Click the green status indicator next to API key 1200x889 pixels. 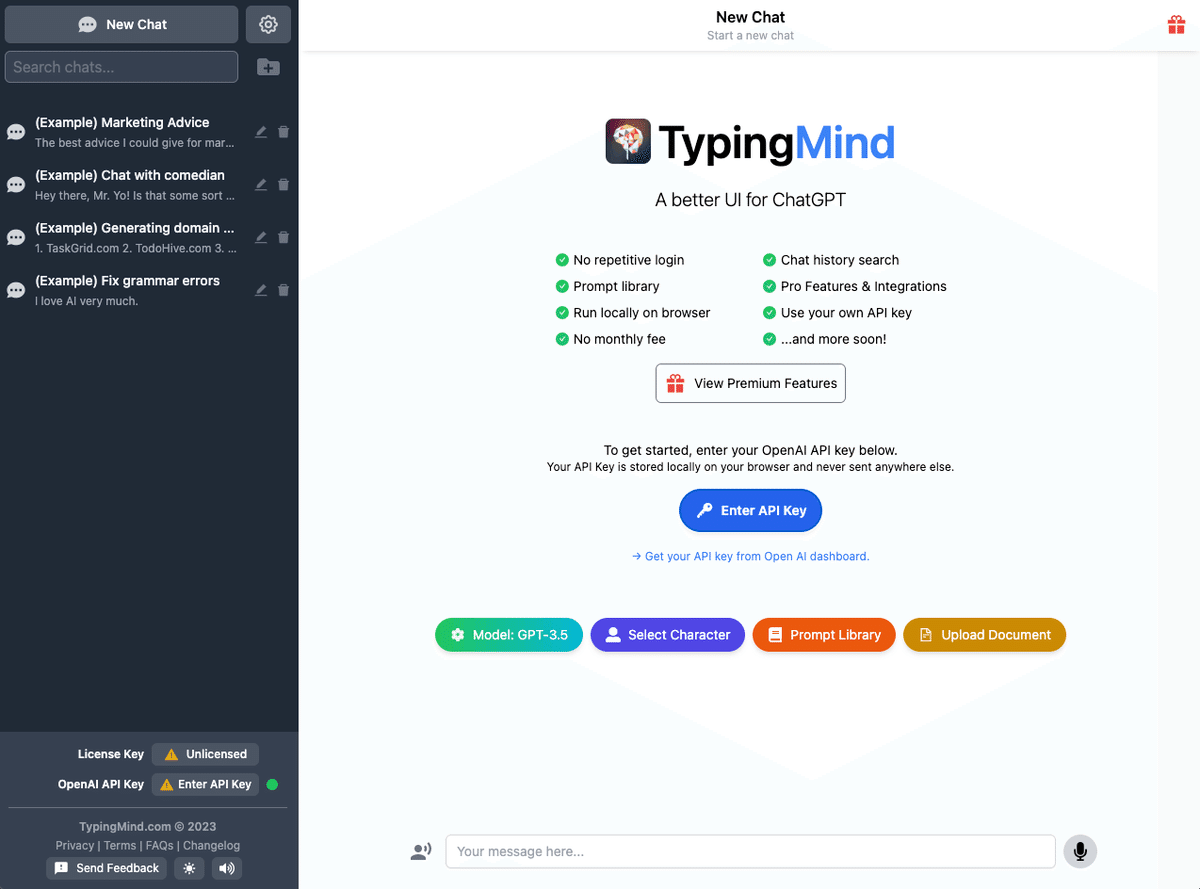pyautogui.click(x=272, y=784)
